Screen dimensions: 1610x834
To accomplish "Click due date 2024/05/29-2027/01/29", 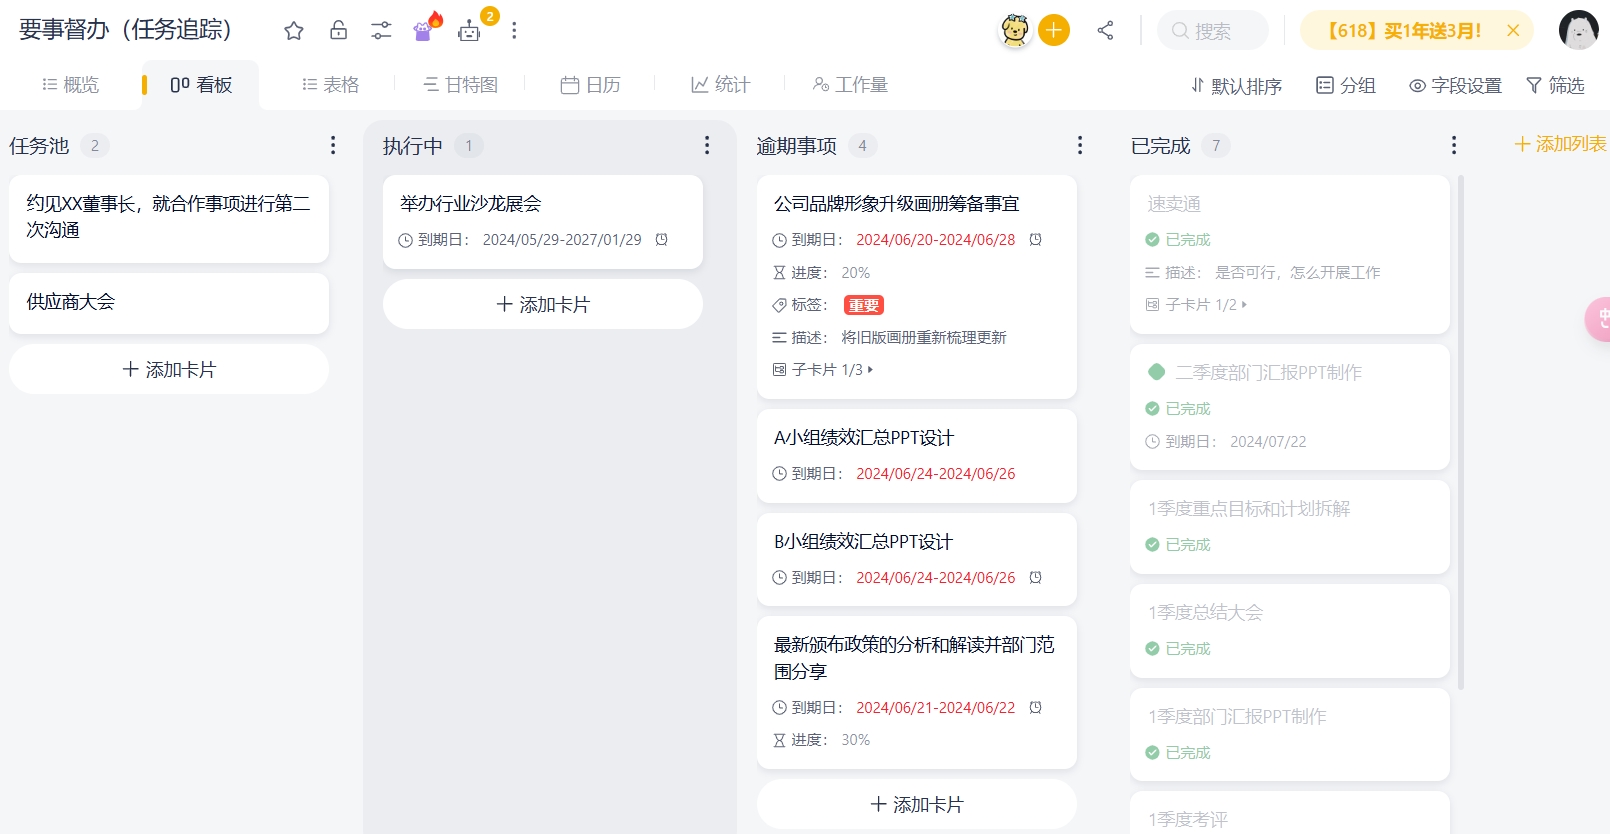I will [562, 240].
